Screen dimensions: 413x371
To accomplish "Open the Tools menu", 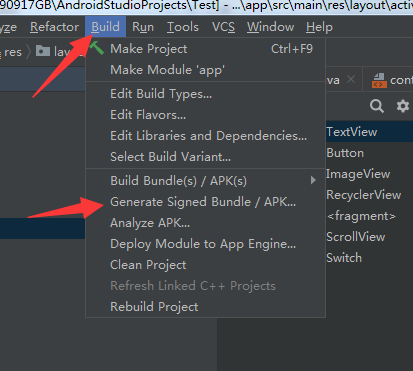I will click(183, 27).
